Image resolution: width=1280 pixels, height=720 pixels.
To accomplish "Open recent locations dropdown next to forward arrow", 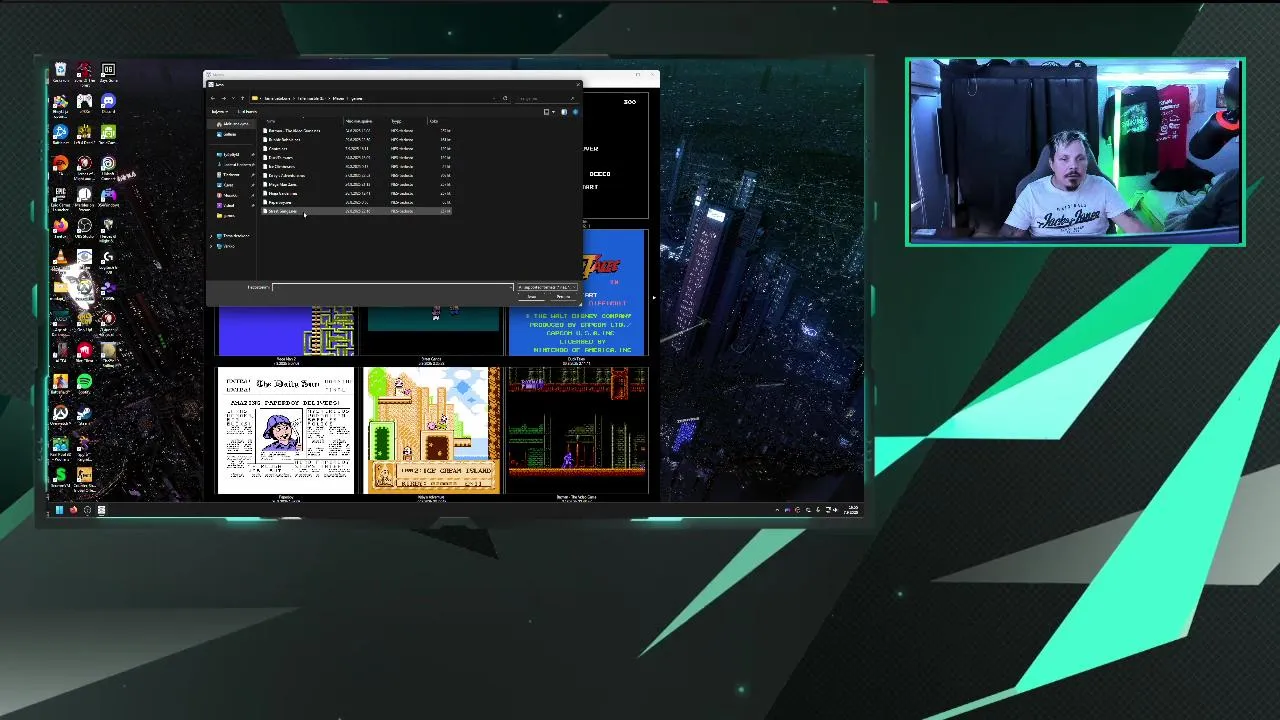I will (x=233, y=98).
